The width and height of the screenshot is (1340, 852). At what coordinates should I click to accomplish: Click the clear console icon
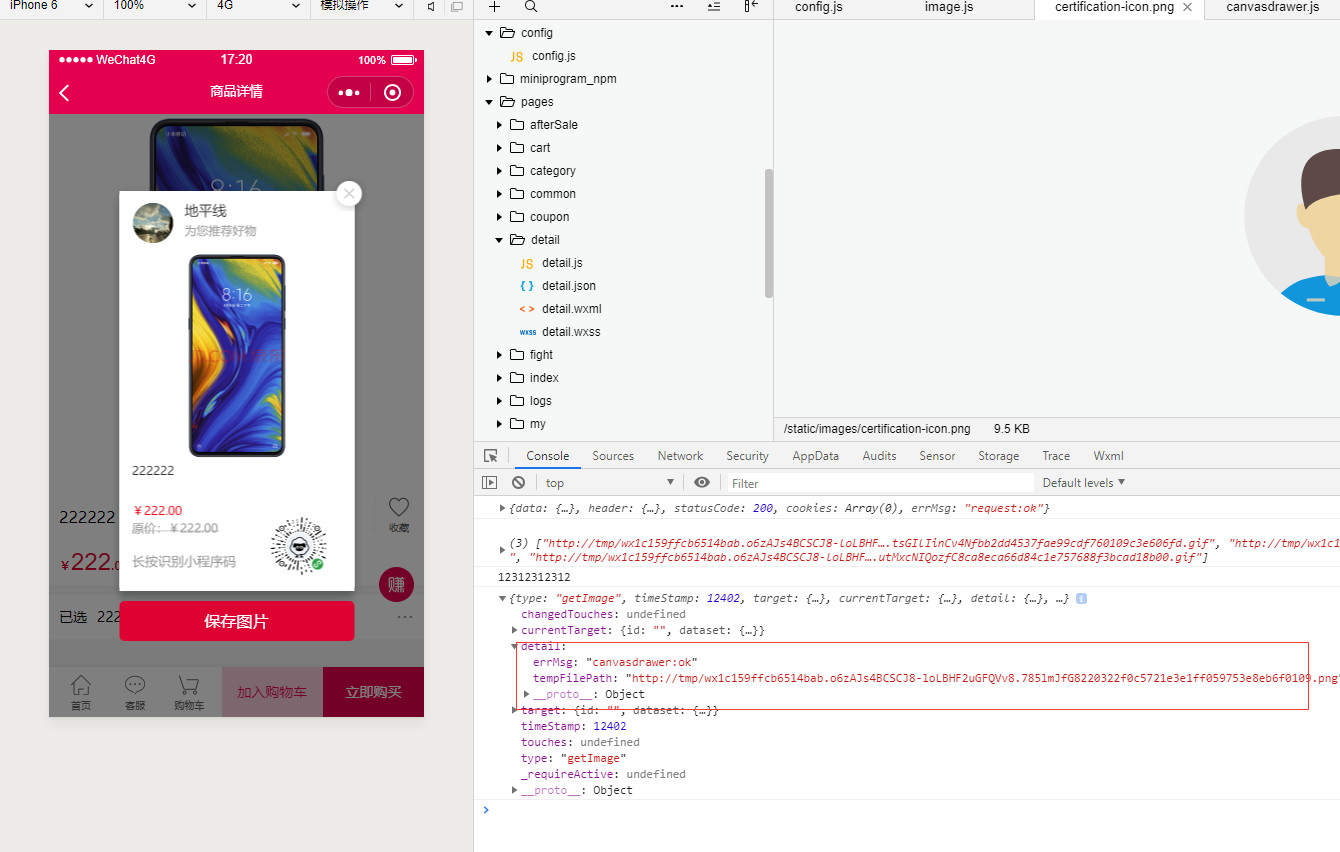click(x=518, y=482)
